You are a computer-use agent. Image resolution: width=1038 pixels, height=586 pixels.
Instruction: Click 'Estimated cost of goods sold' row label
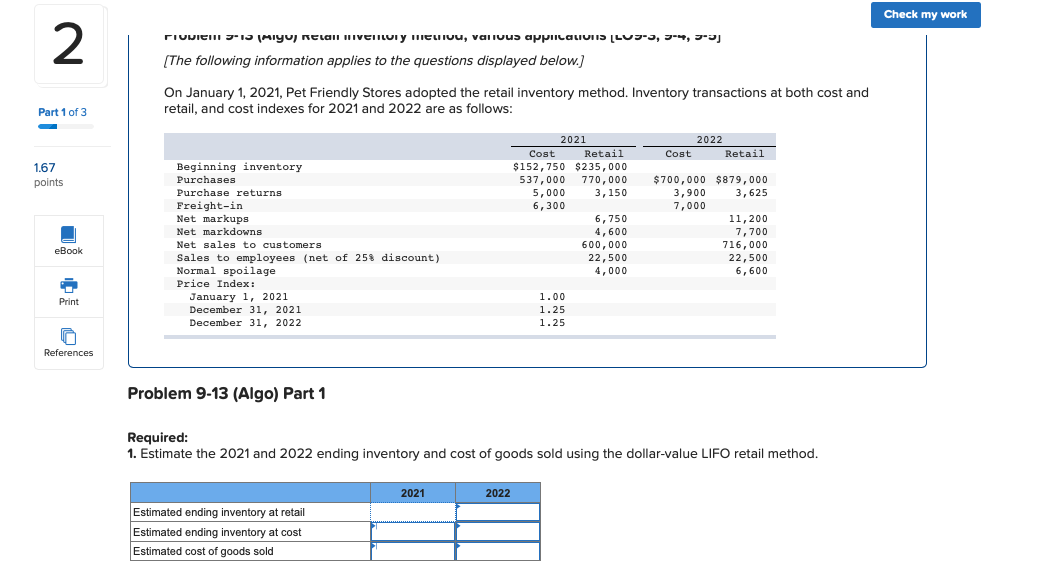[203, 551]
